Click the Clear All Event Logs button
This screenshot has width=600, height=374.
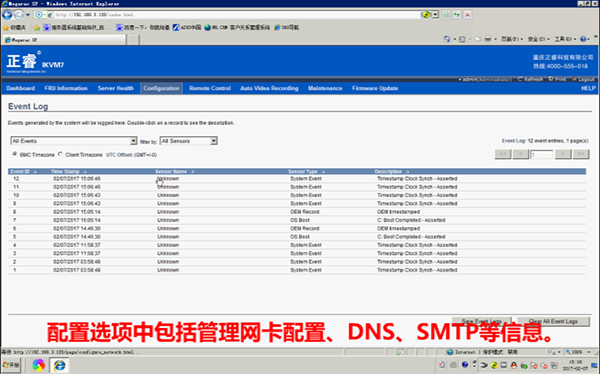pos(553,321)
